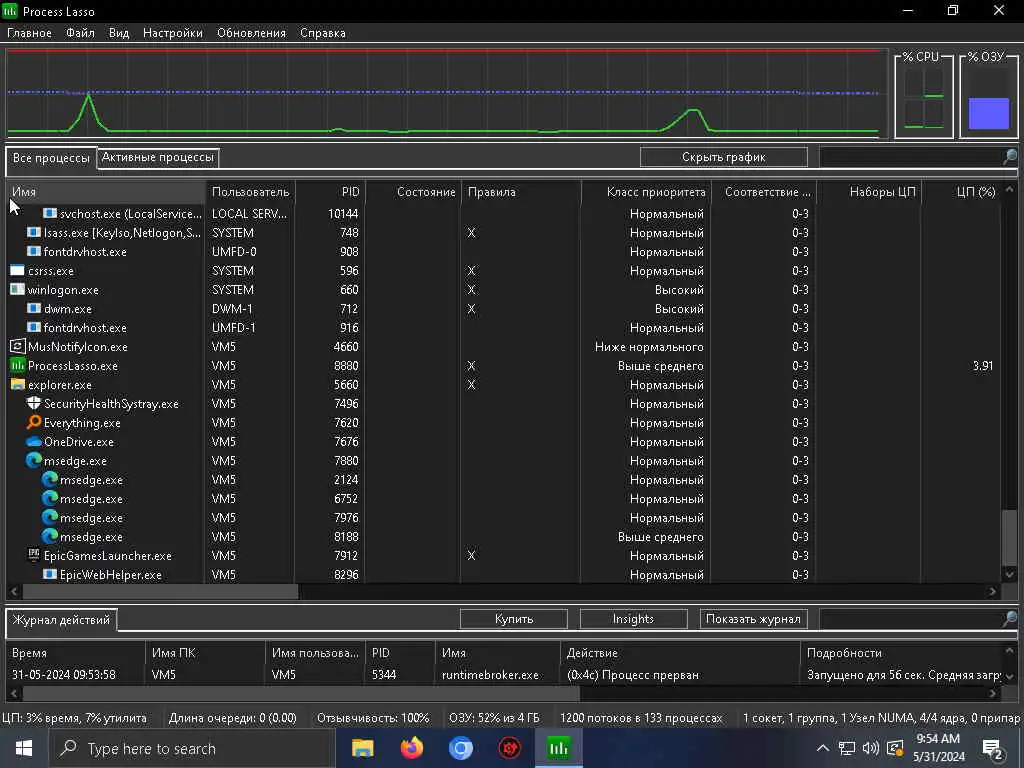
Task: Click the log search input field
Action: click(911, 618)
